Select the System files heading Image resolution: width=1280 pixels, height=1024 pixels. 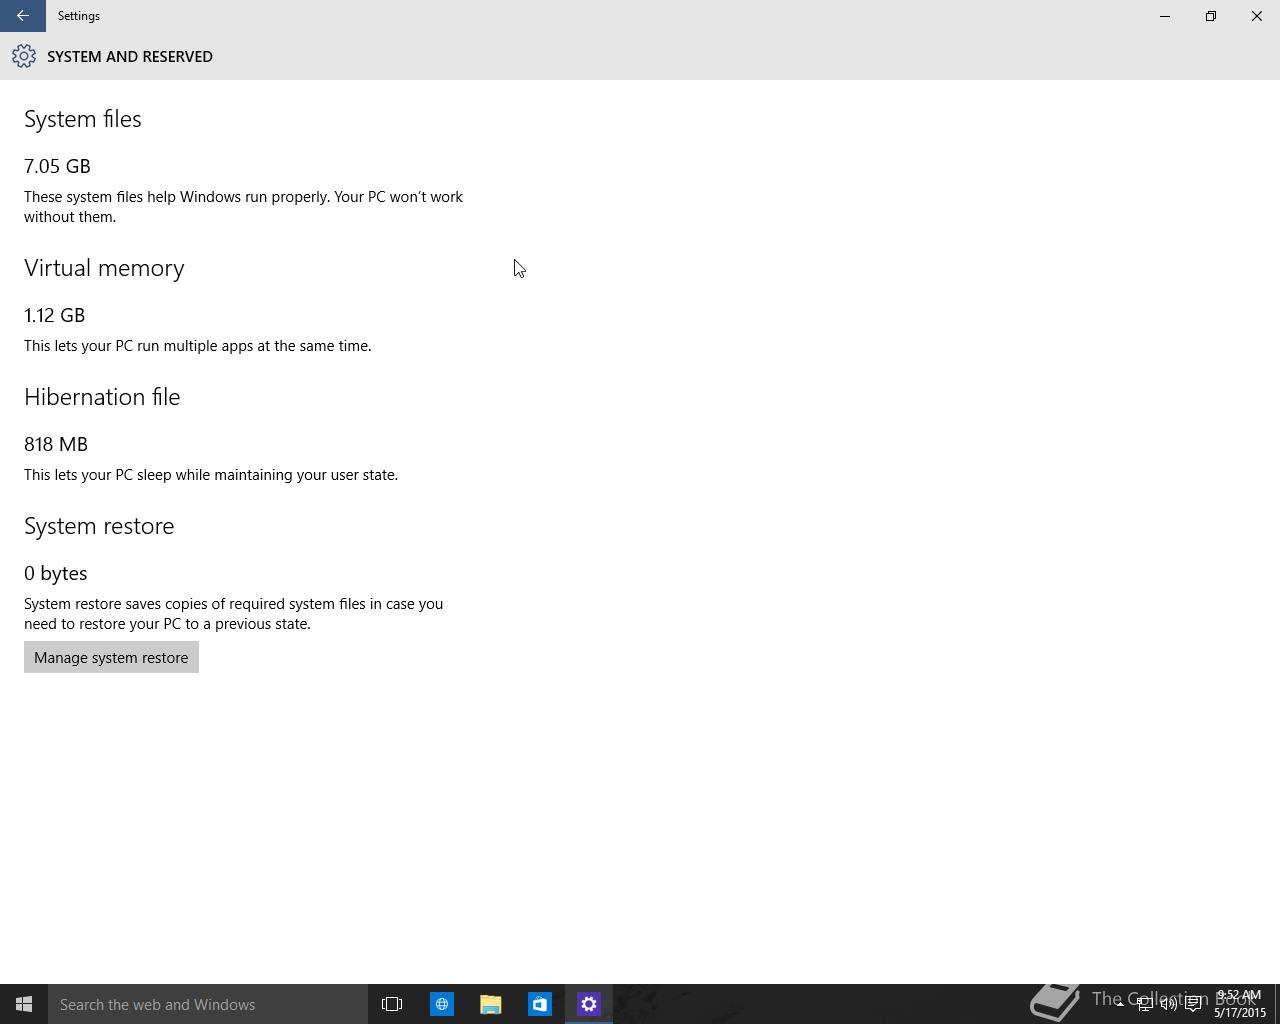pos(83,119)
